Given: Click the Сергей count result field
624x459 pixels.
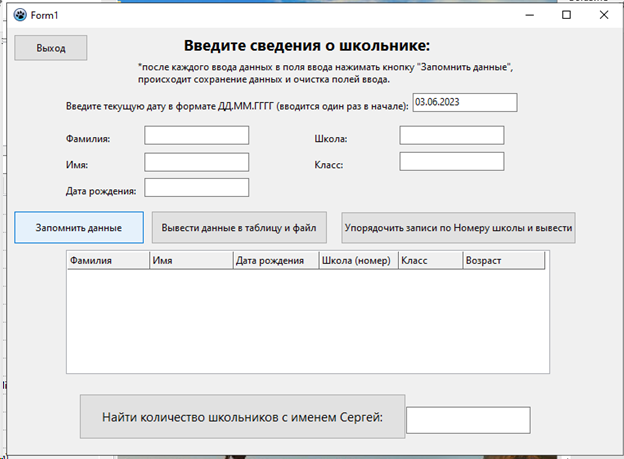Looking at the screenshot, I should pyautogui.click(x=468, y=420).
